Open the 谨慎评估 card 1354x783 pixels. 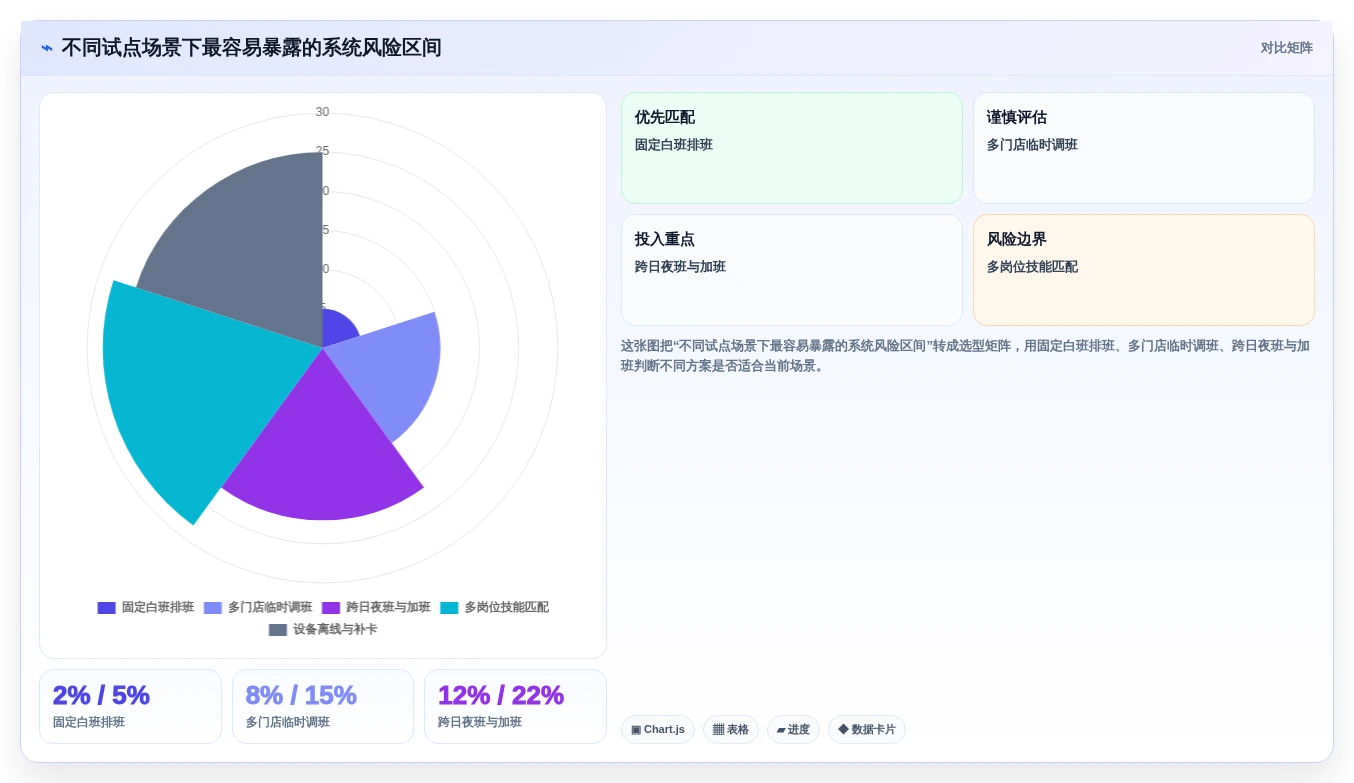click(1143, 148)
